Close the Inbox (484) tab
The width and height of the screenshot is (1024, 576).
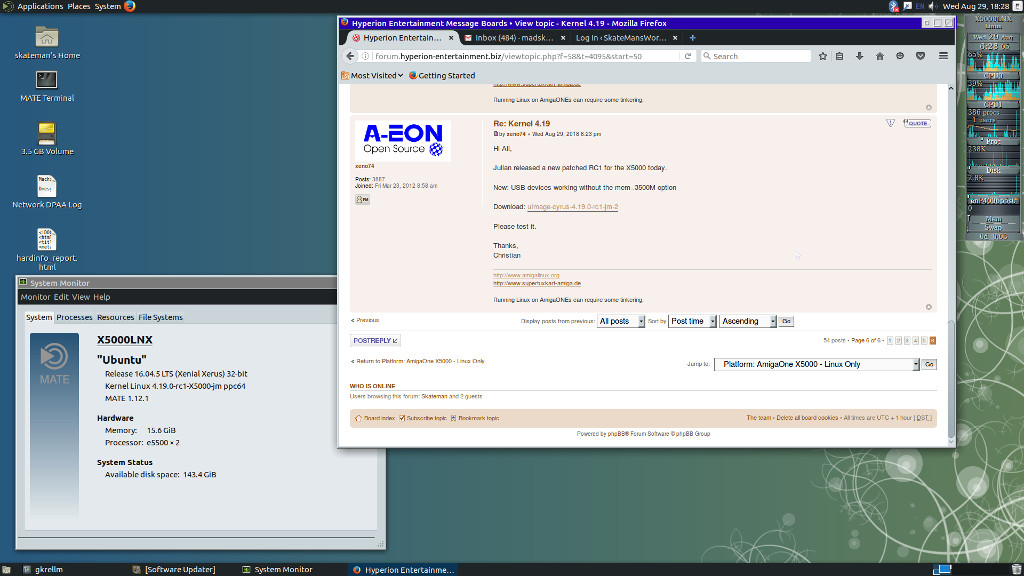[x=563, y=38]
